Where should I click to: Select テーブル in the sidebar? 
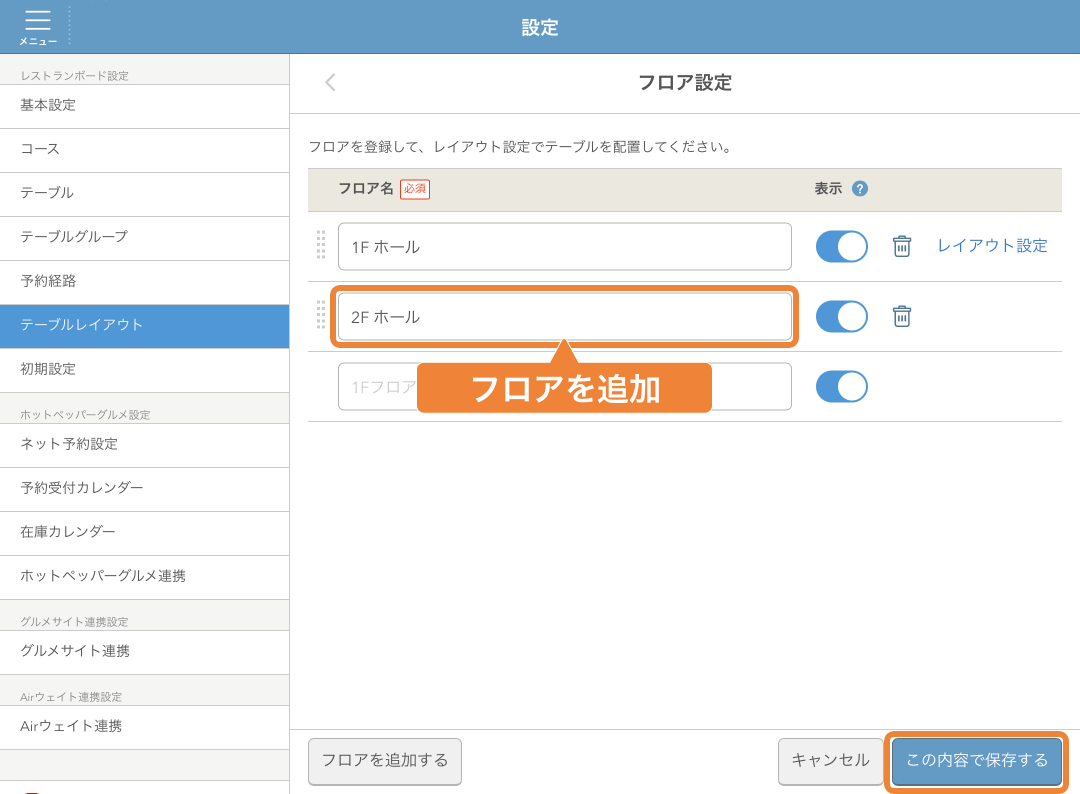[x=145, y=194]
